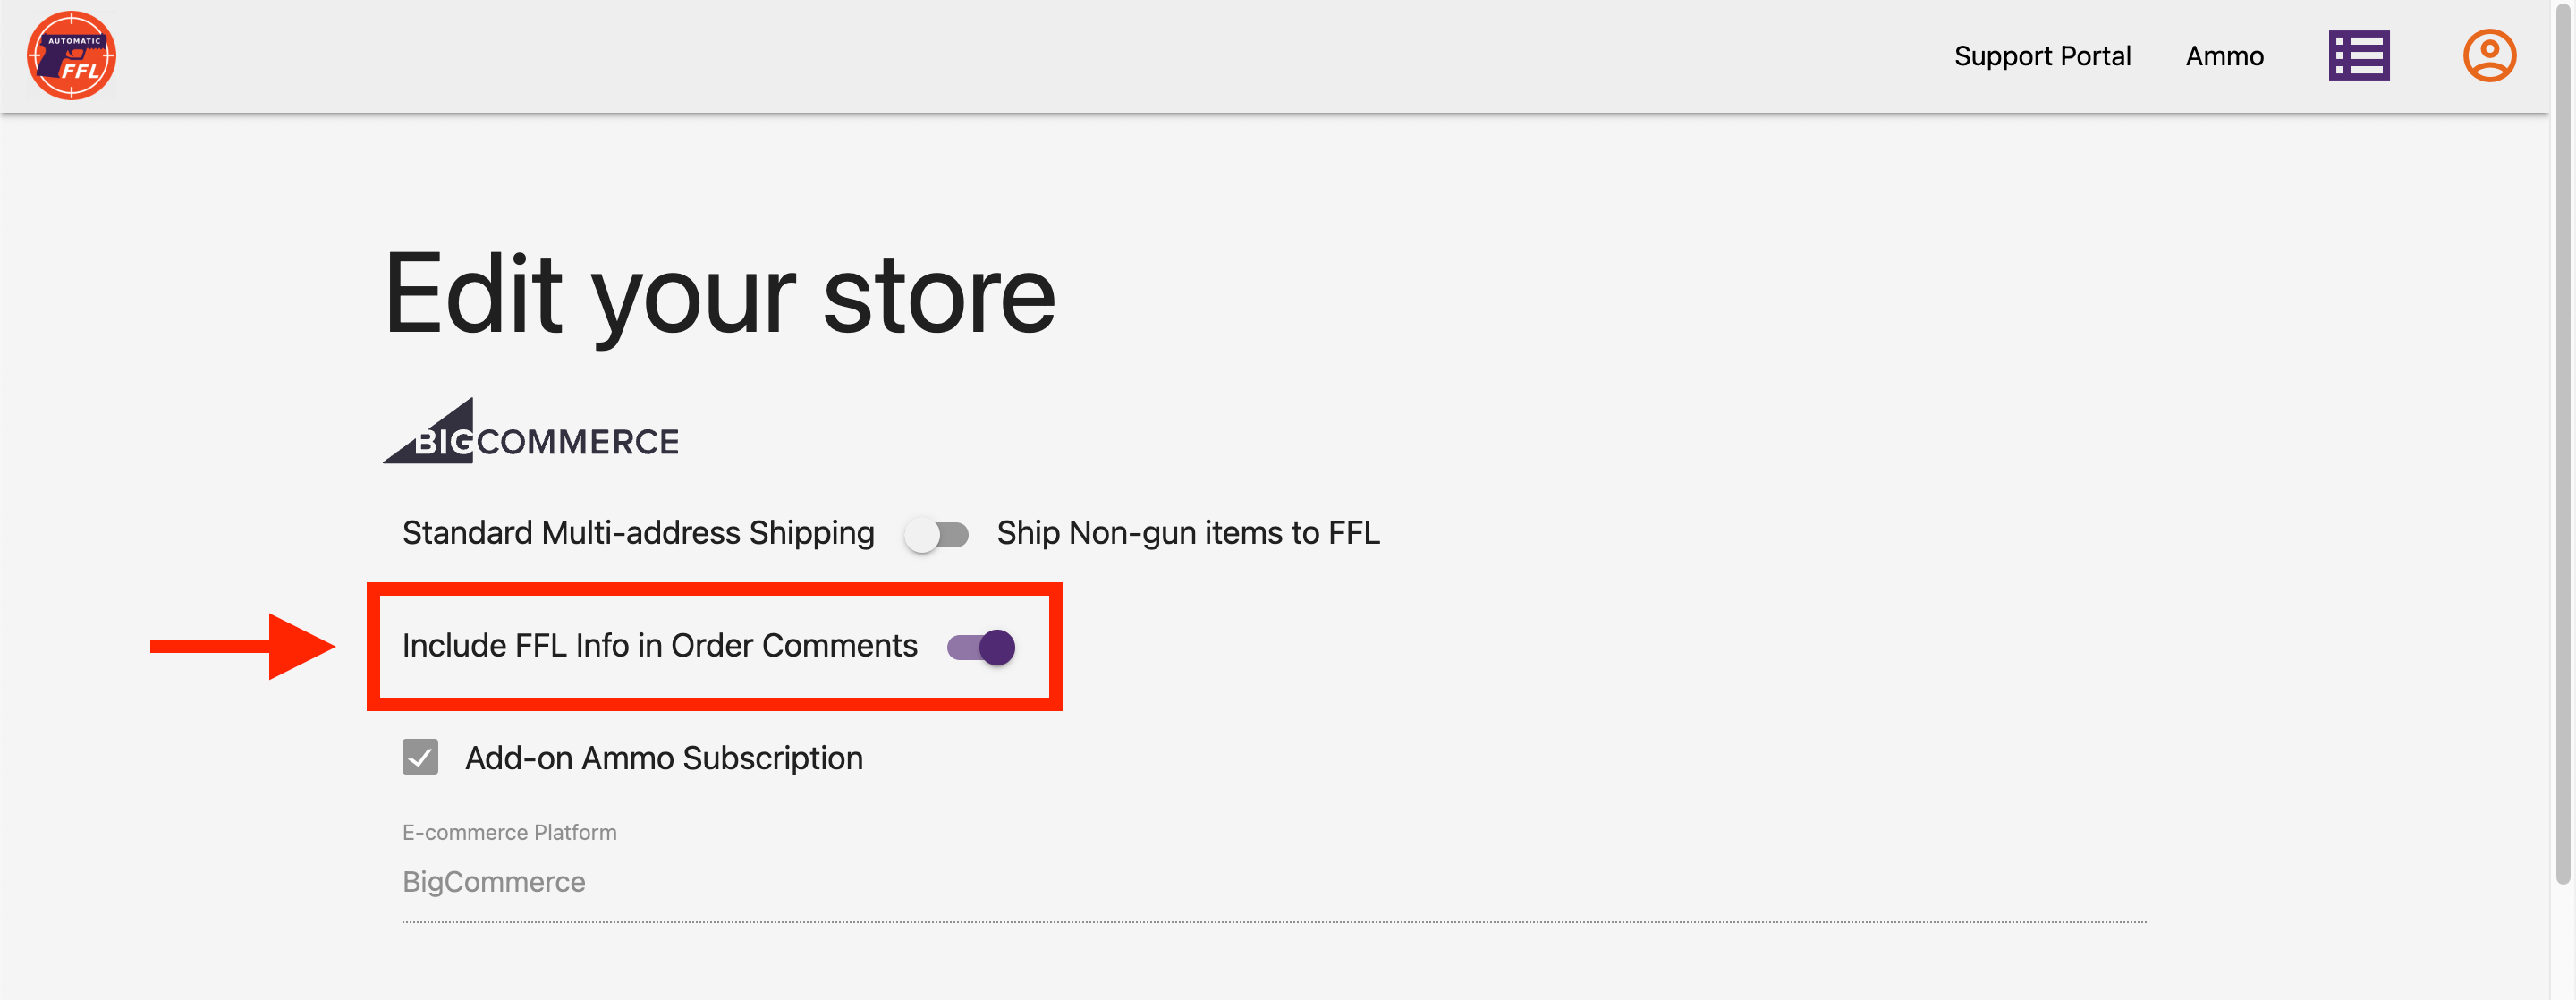Select the Ship Non-gun items to FFL label
This screenshot has height=1000, width=2576.
point(1187,533)
